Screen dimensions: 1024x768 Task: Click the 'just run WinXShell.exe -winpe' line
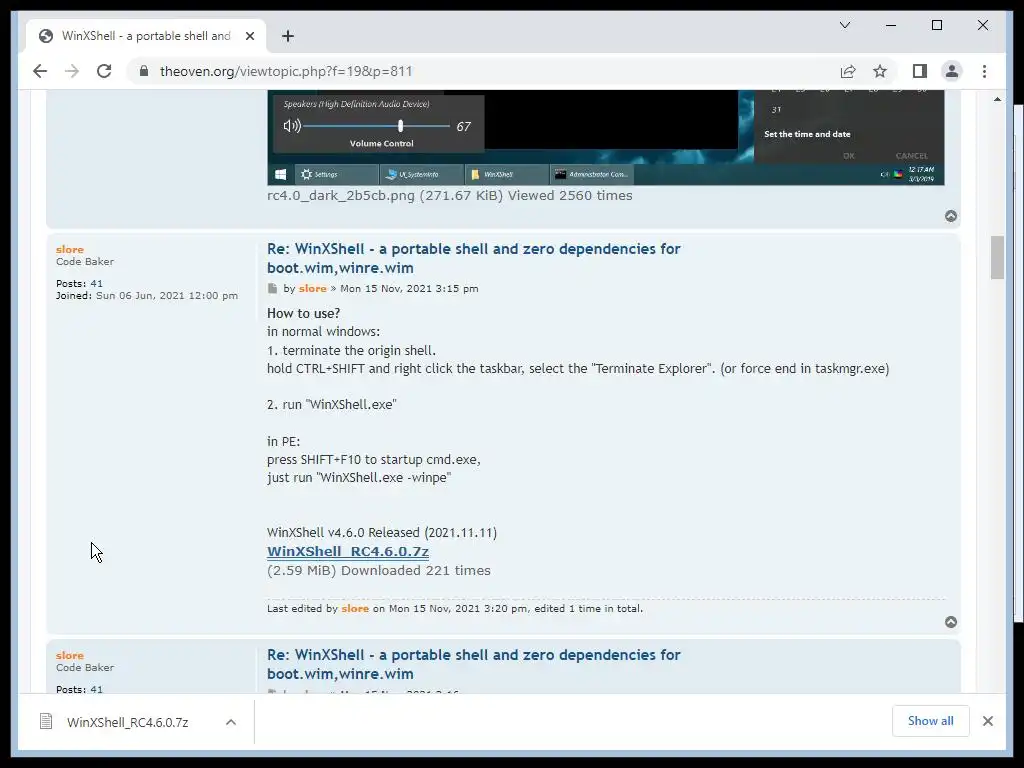coord(359,478)
